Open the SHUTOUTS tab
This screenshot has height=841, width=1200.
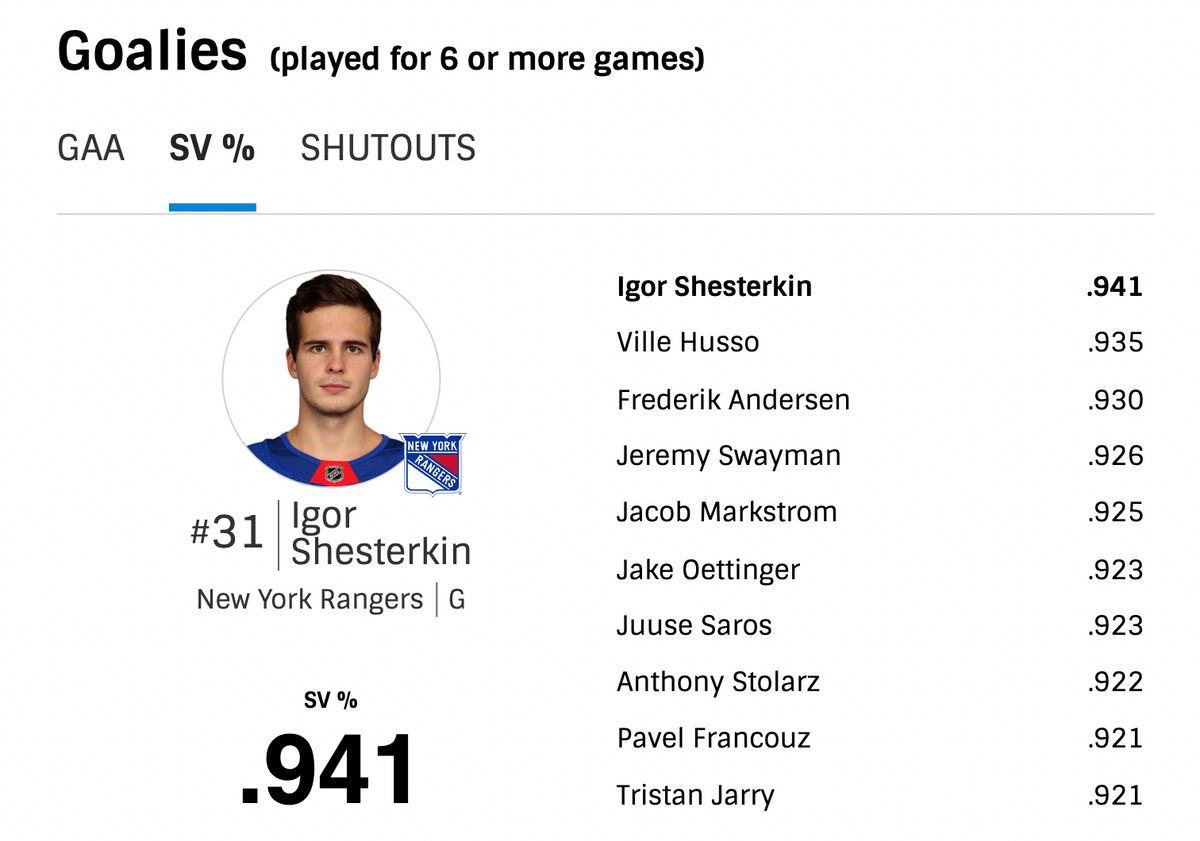click(x=388, y=148)
